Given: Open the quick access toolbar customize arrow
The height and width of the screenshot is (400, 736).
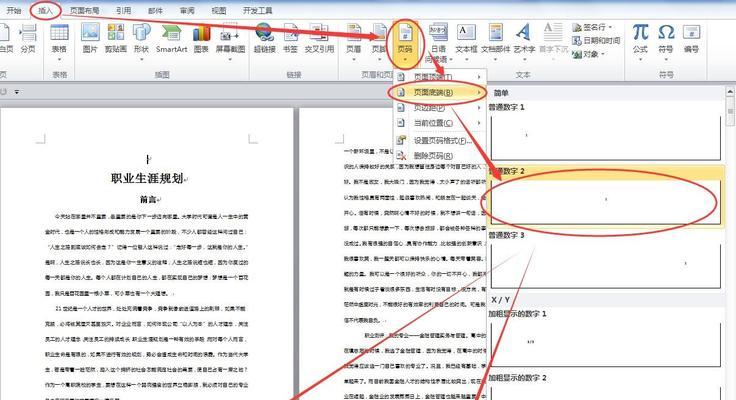Looking at the screenshot, I should pos(16,92).
